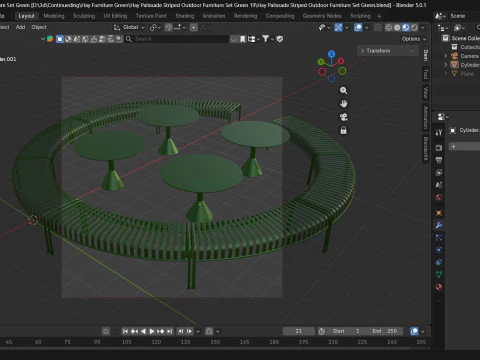Viewport: 480px width, 360px height.
Task: Toggle use preview range clock icon
Action: click(x=322, y=331)
